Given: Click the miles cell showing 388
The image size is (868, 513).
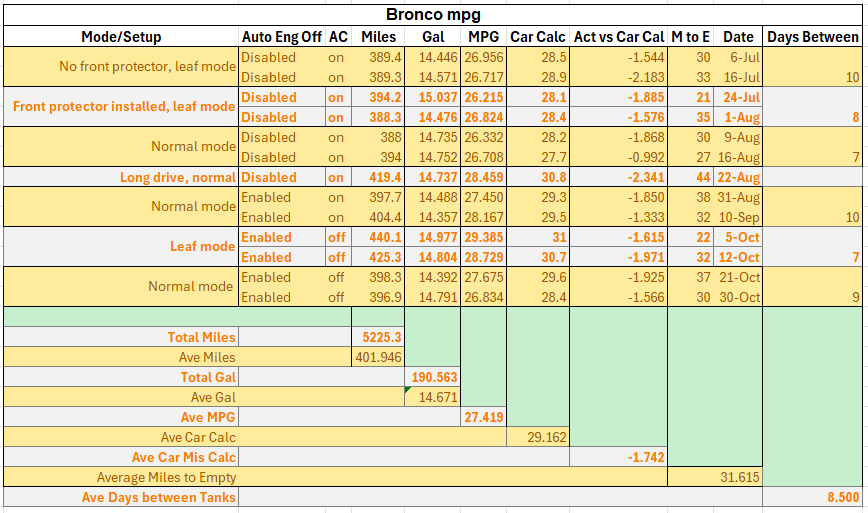Looking at the screenshot, I should tap(378, 137).
